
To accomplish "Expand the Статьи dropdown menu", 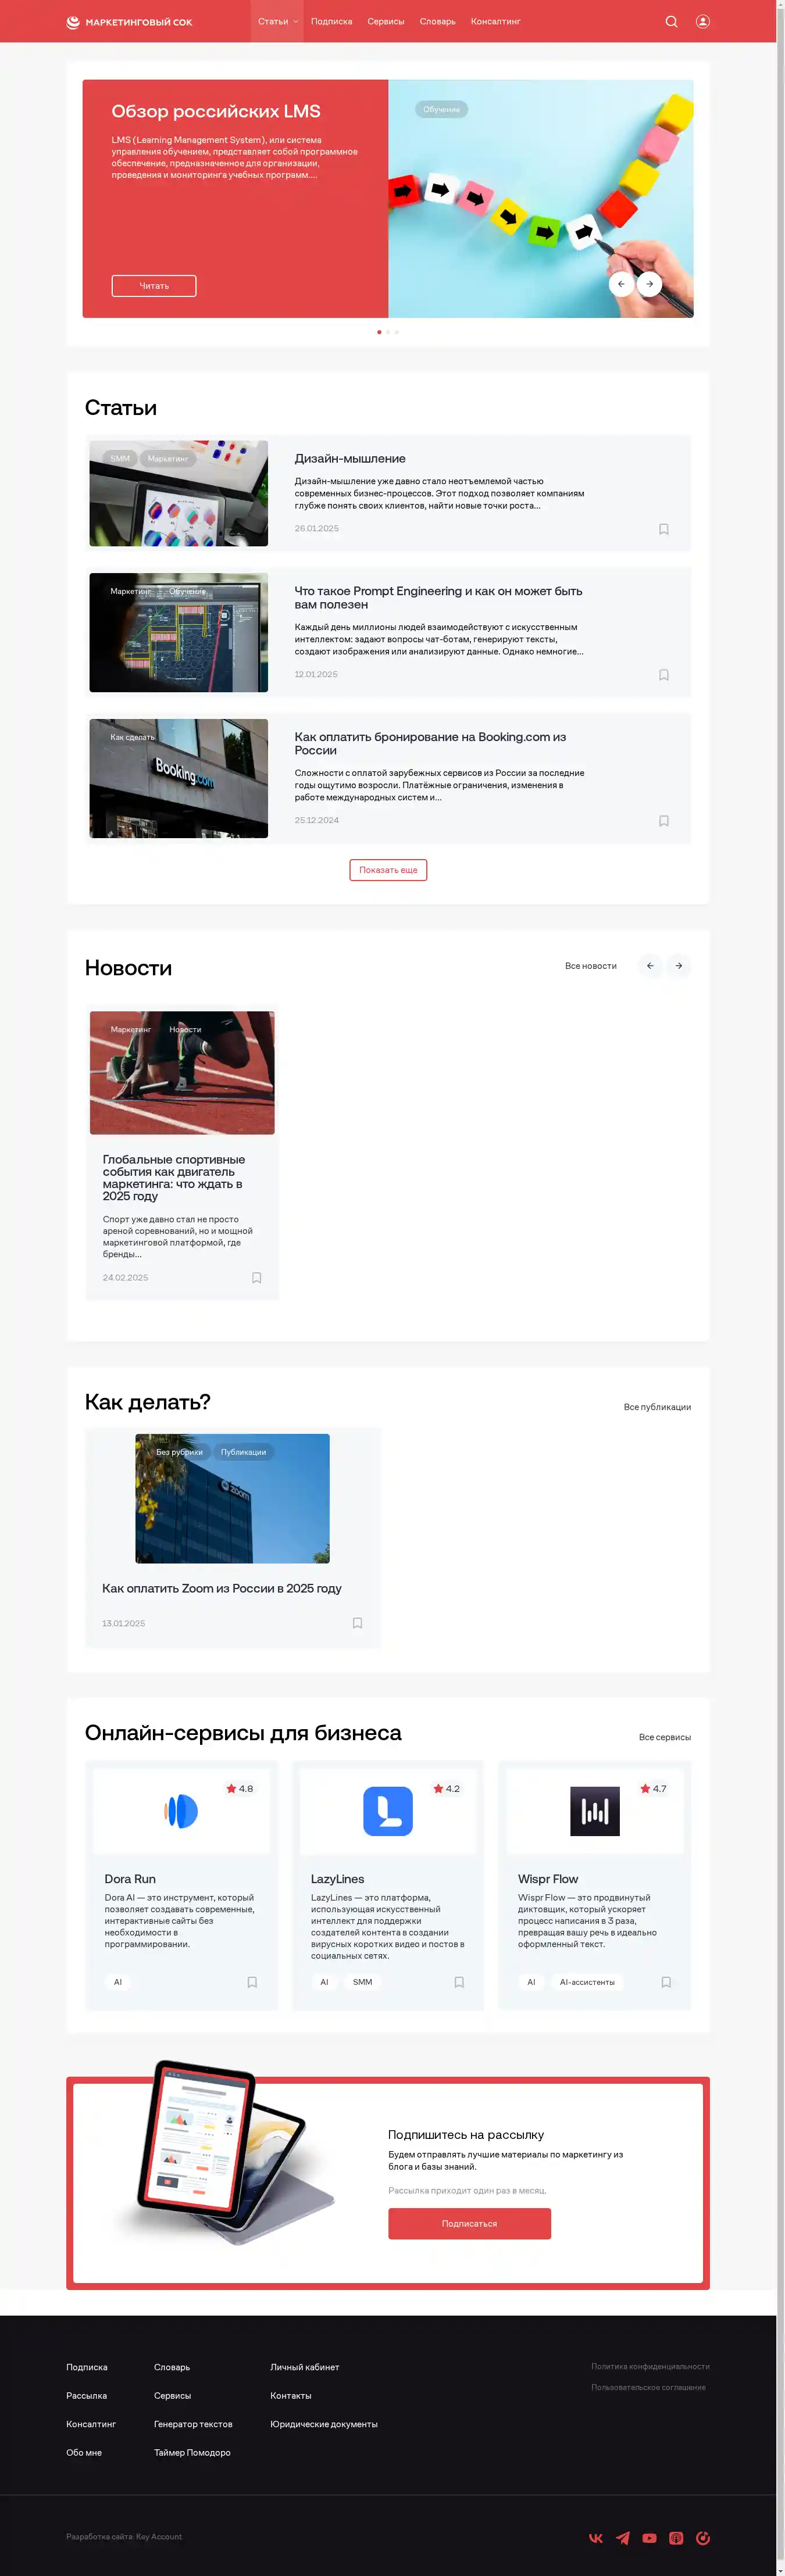I will click(x=277, y=21).
